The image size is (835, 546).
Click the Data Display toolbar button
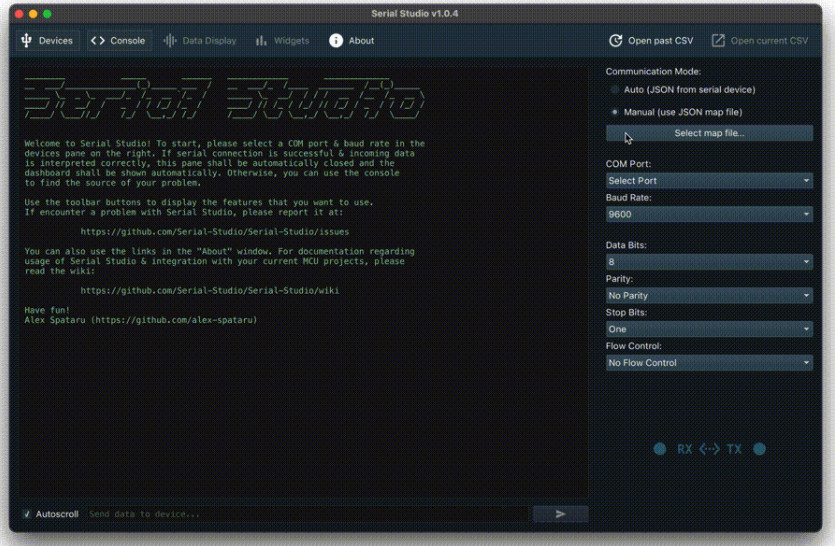click(x=200, y=40)
